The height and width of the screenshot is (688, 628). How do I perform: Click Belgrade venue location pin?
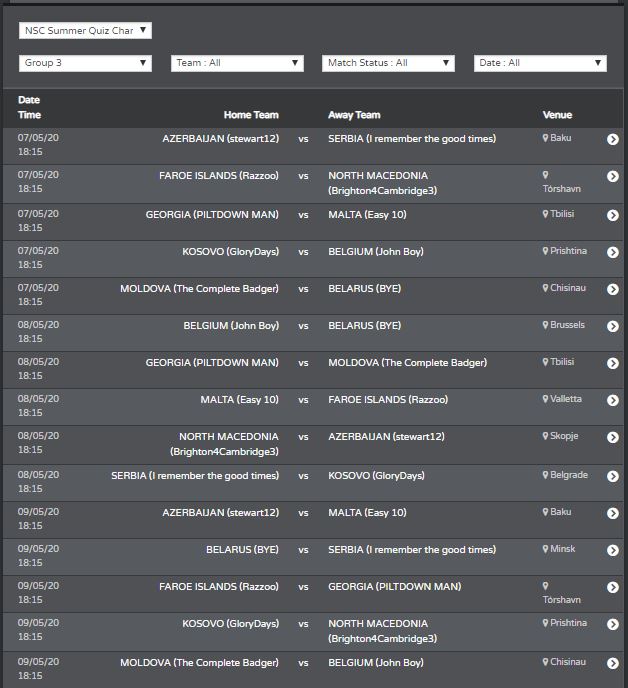click(545, 475)
